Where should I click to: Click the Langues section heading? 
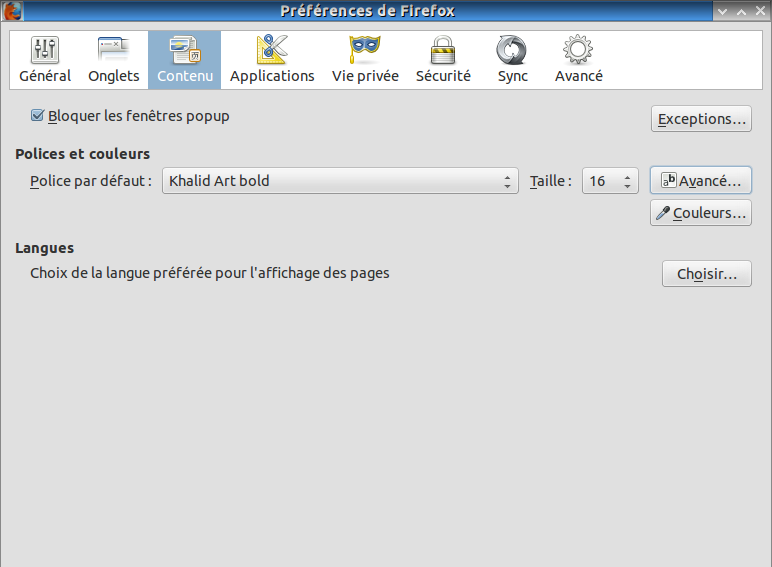[45, 248]
